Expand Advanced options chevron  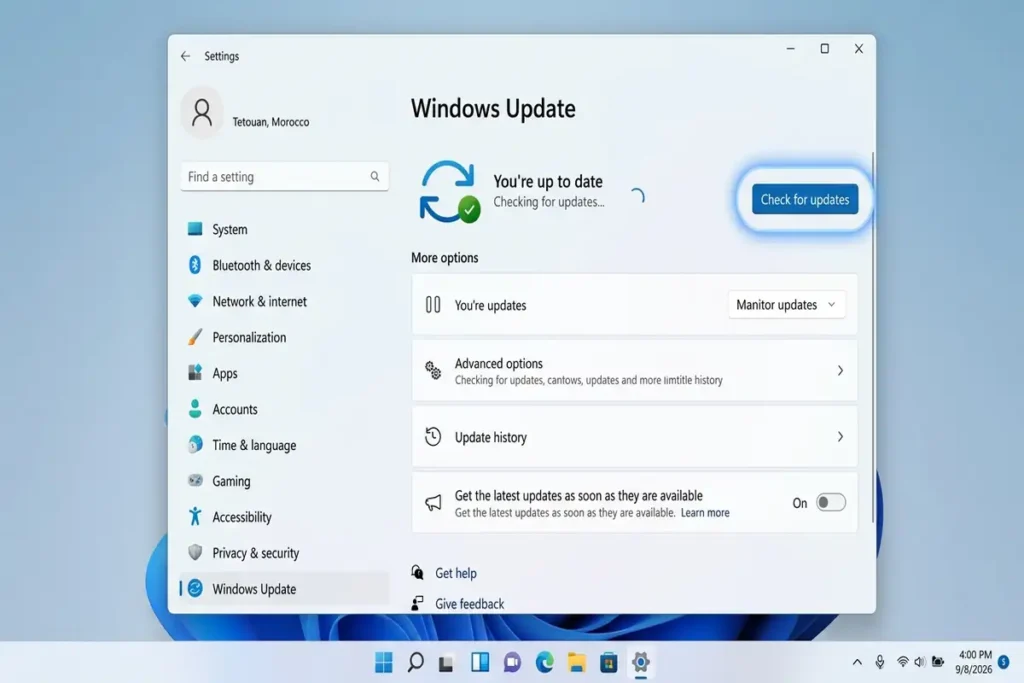[840, 370]
